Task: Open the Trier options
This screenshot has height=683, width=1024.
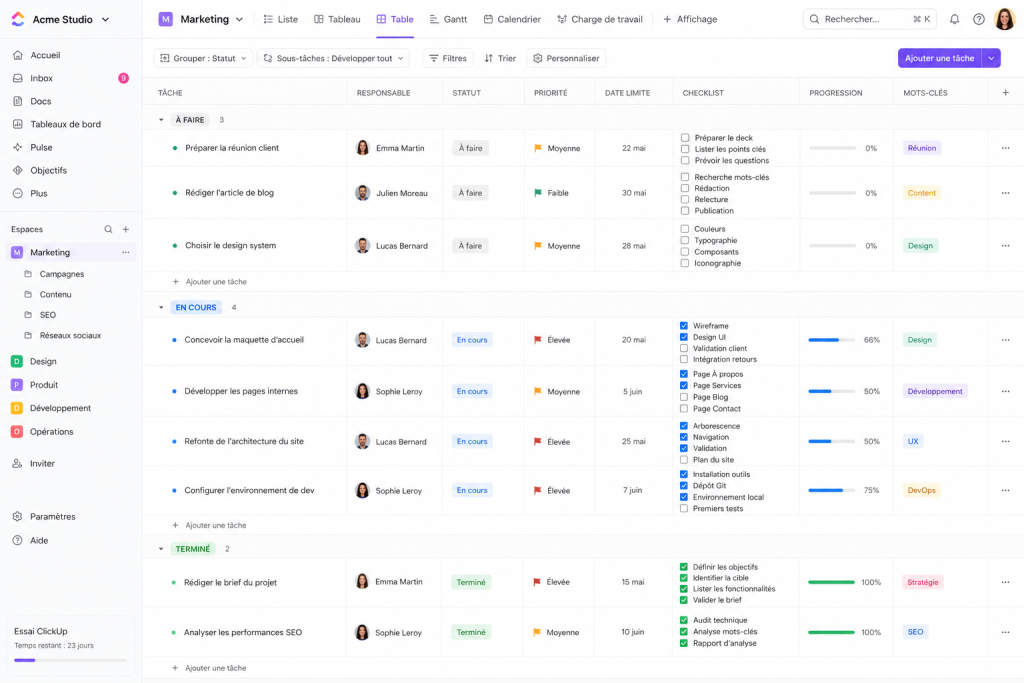Action: tap(500, 58)
